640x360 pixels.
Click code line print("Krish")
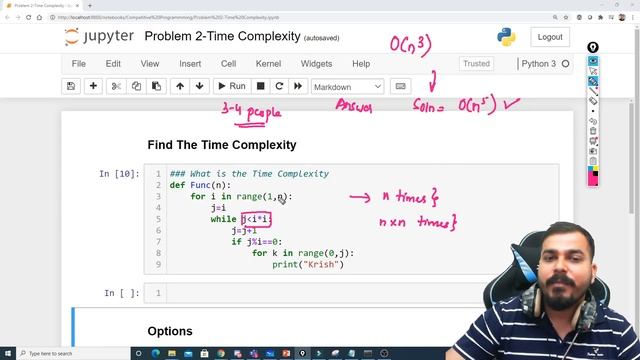click(x=308, y=264)
